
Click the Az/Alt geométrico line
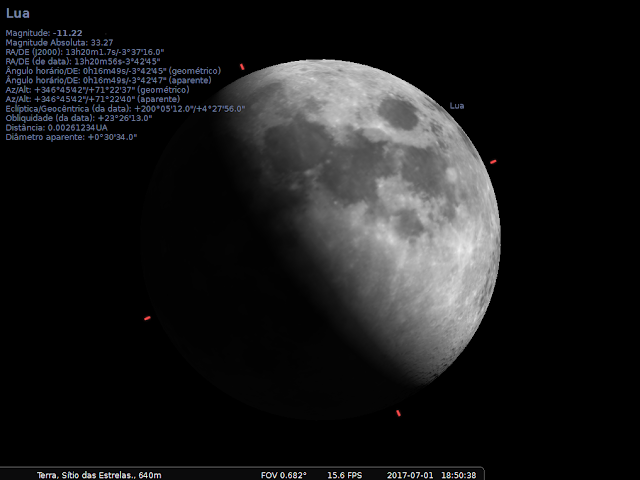pyautogui.click(x=98, y=90)
